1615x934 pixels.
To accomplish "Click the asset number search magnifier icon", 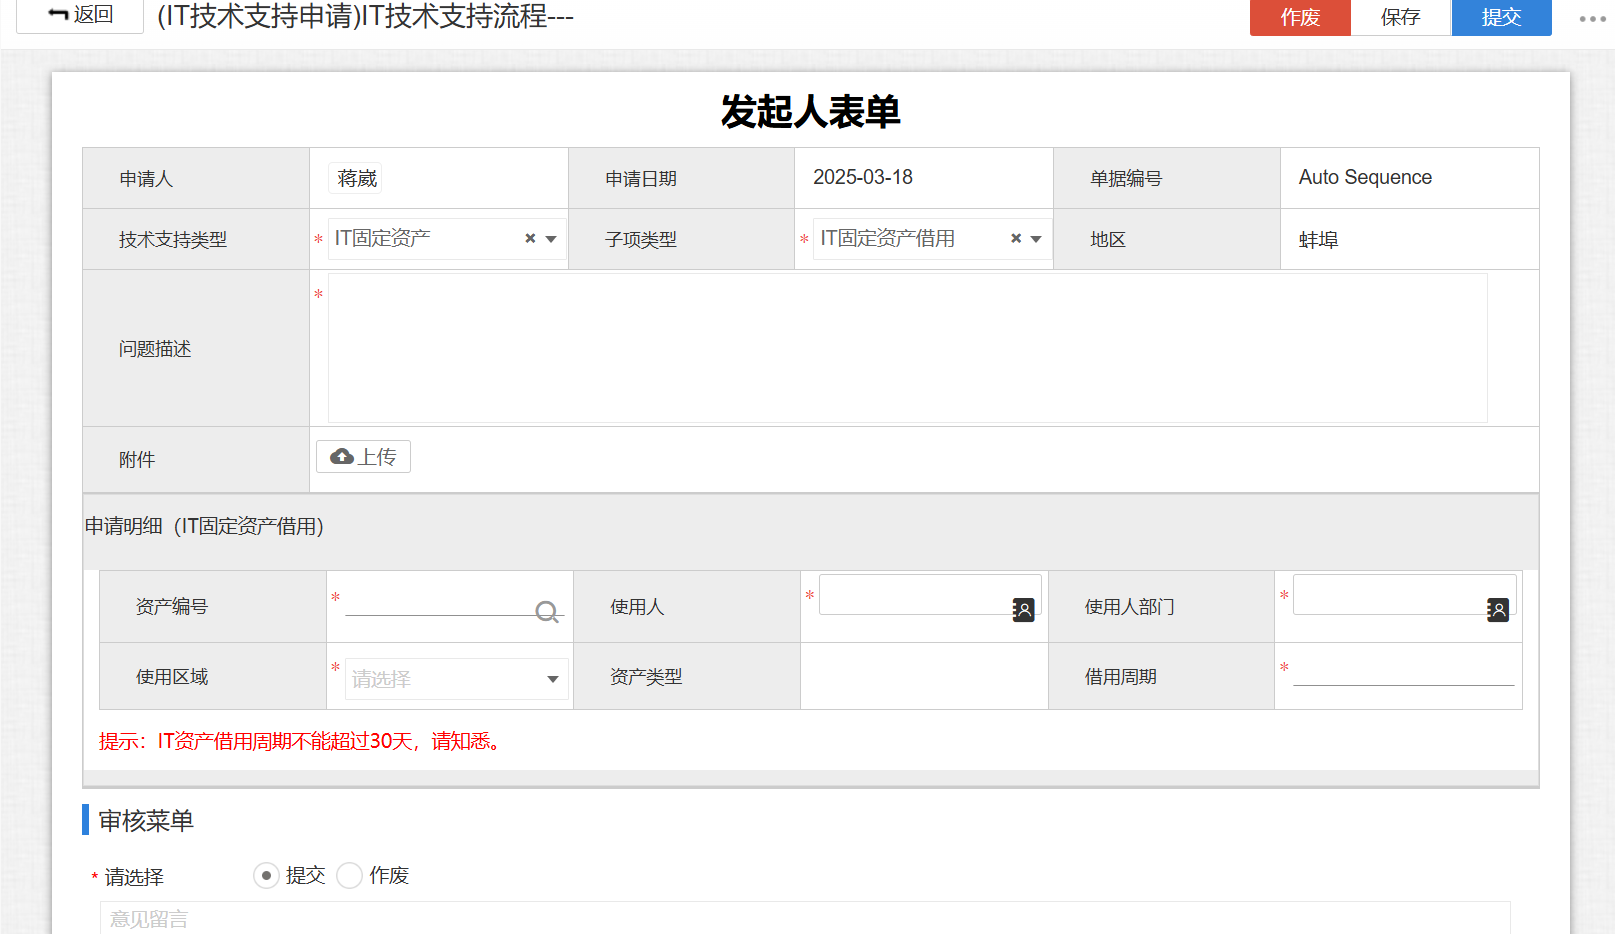I will (x=547, y=612).
